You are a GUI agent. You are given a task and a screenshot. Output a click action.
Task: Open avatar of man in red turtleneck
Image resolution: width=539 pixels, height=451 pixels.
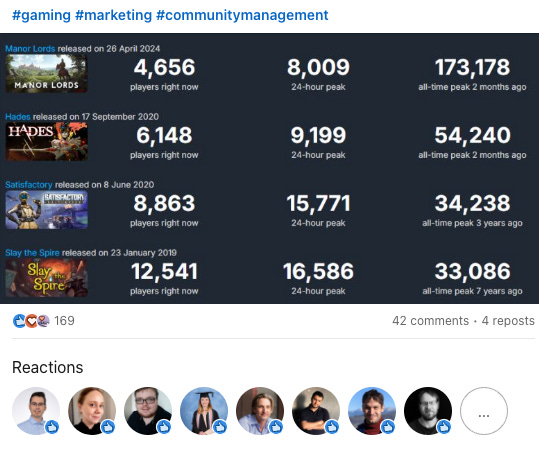372,411
